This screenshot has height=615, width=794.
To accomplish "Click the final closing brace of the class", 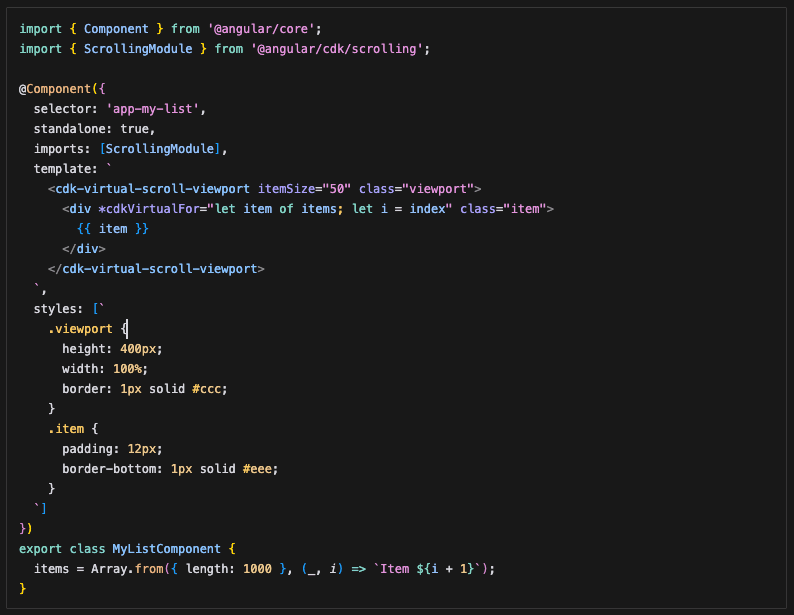I will coord(22,589).
